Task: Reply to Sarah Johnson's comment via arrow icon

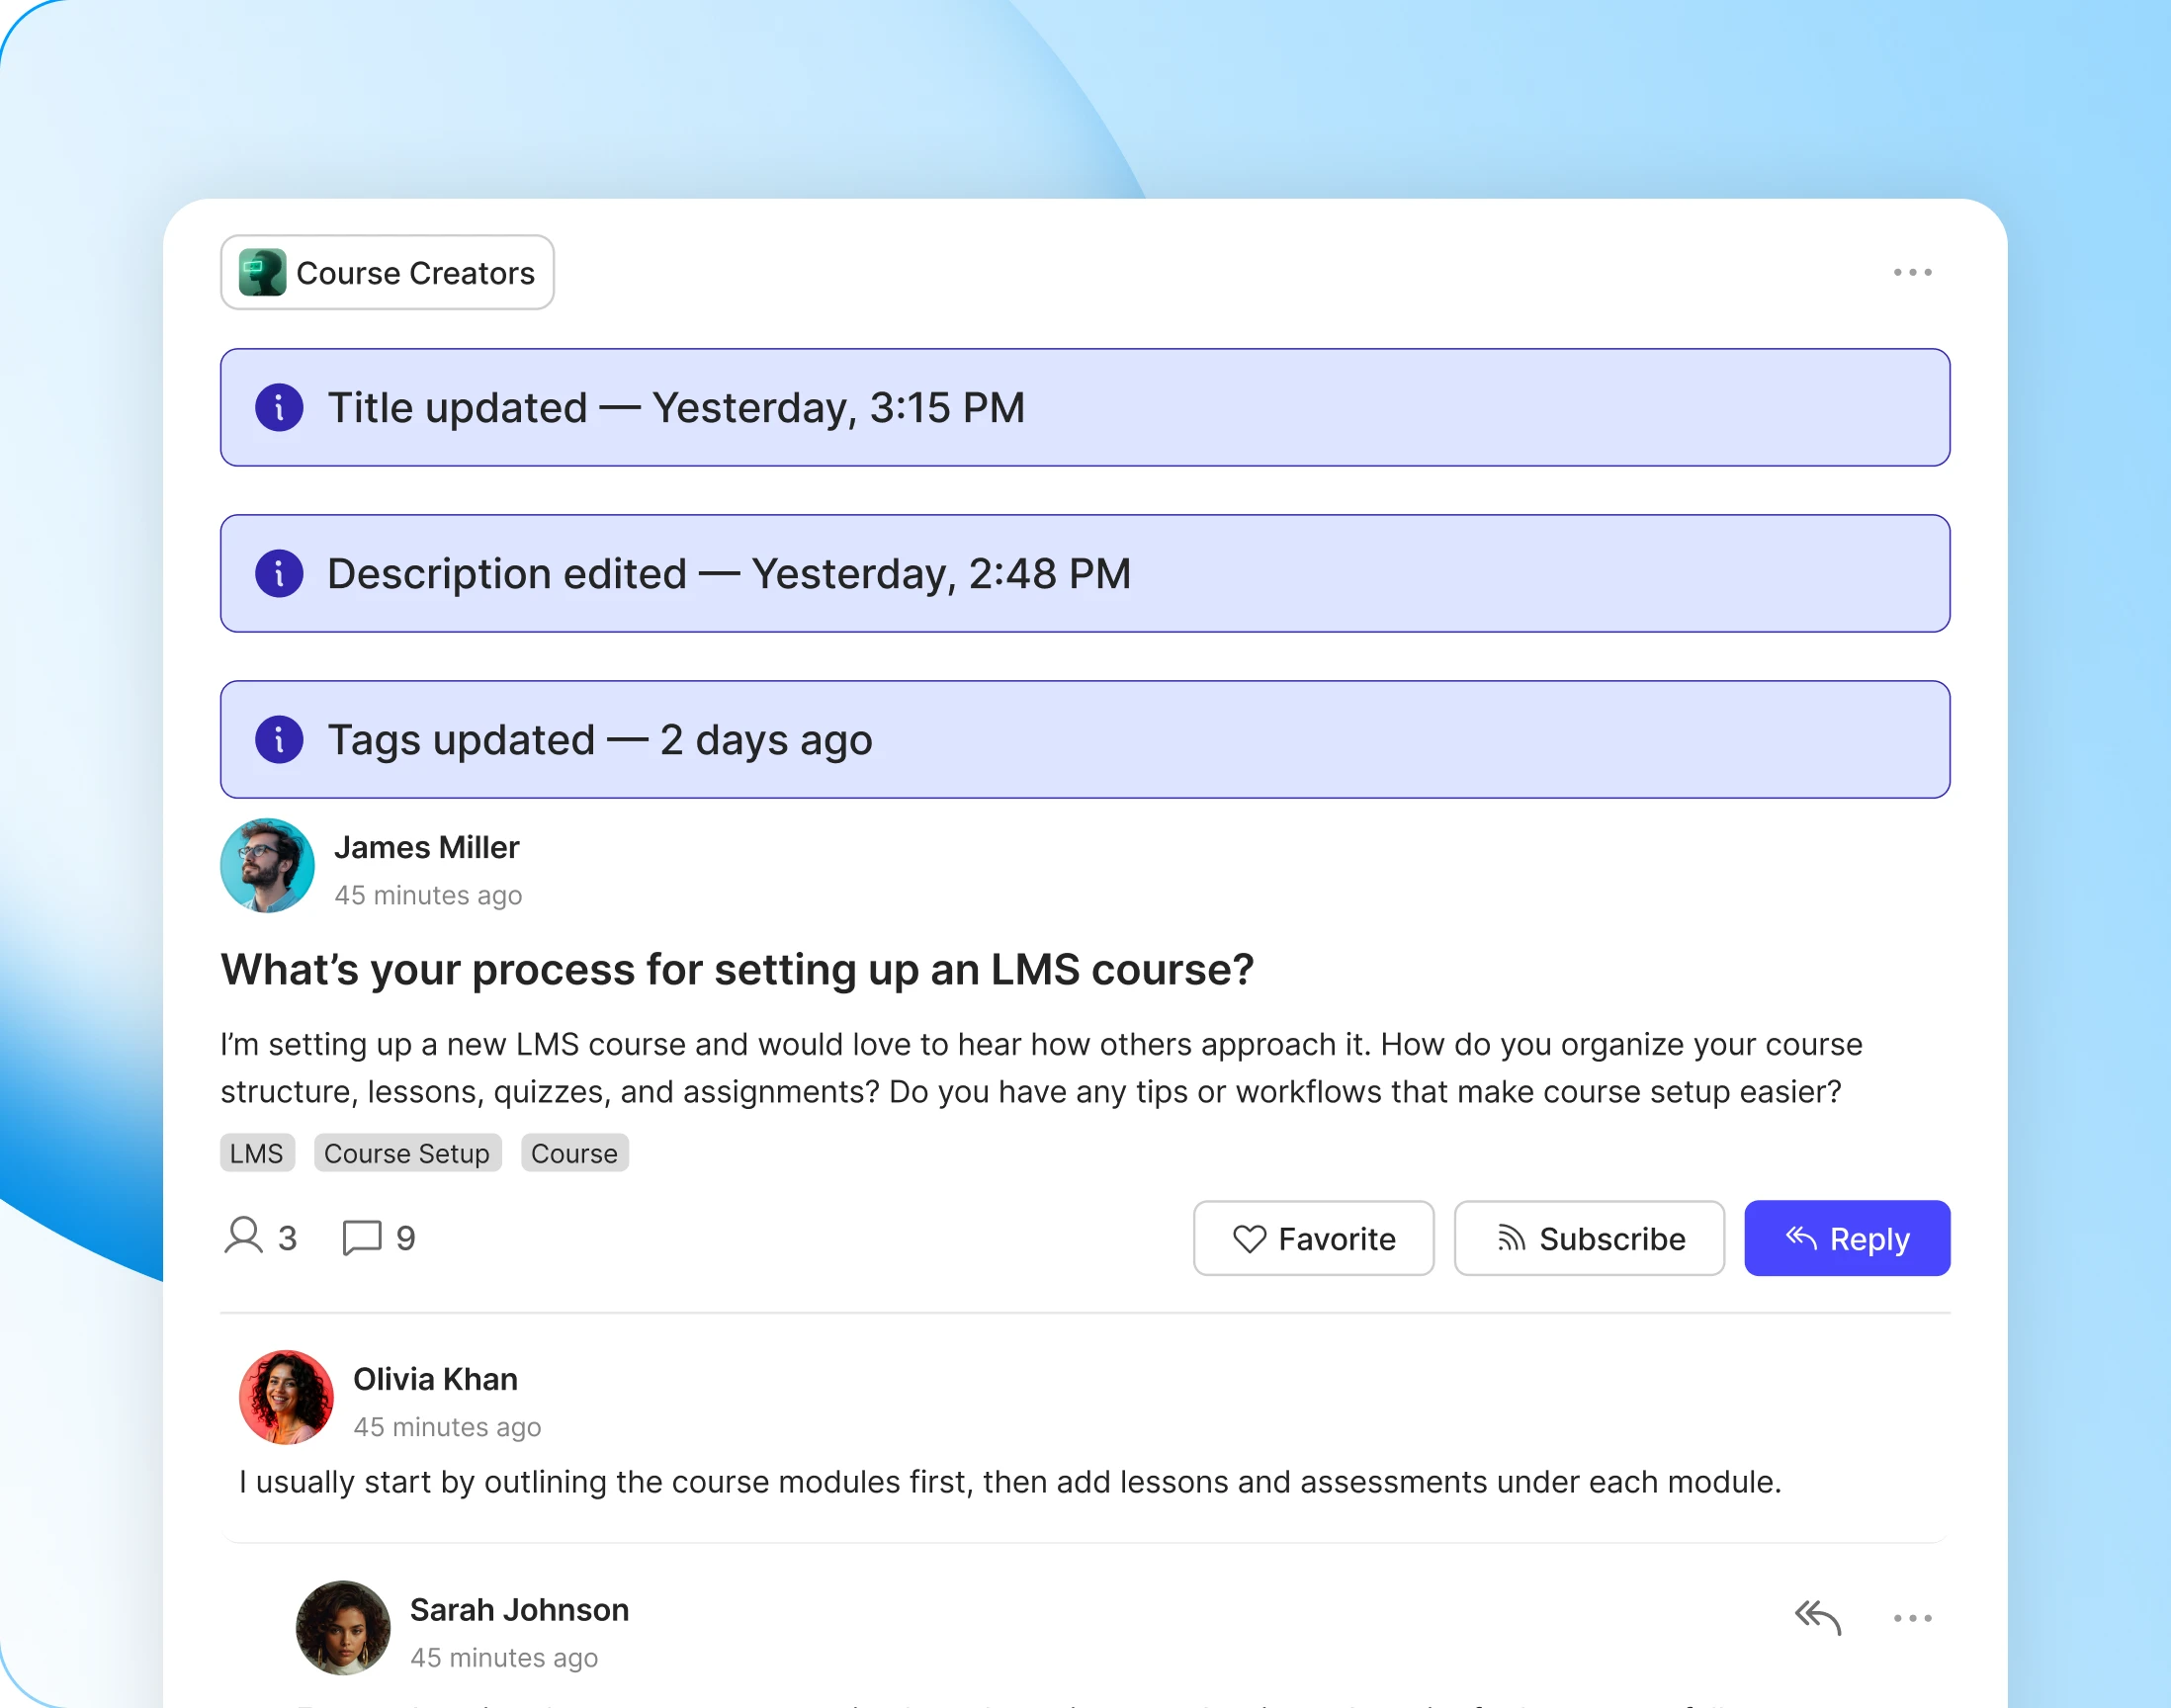Action: pos(1817,1617)
